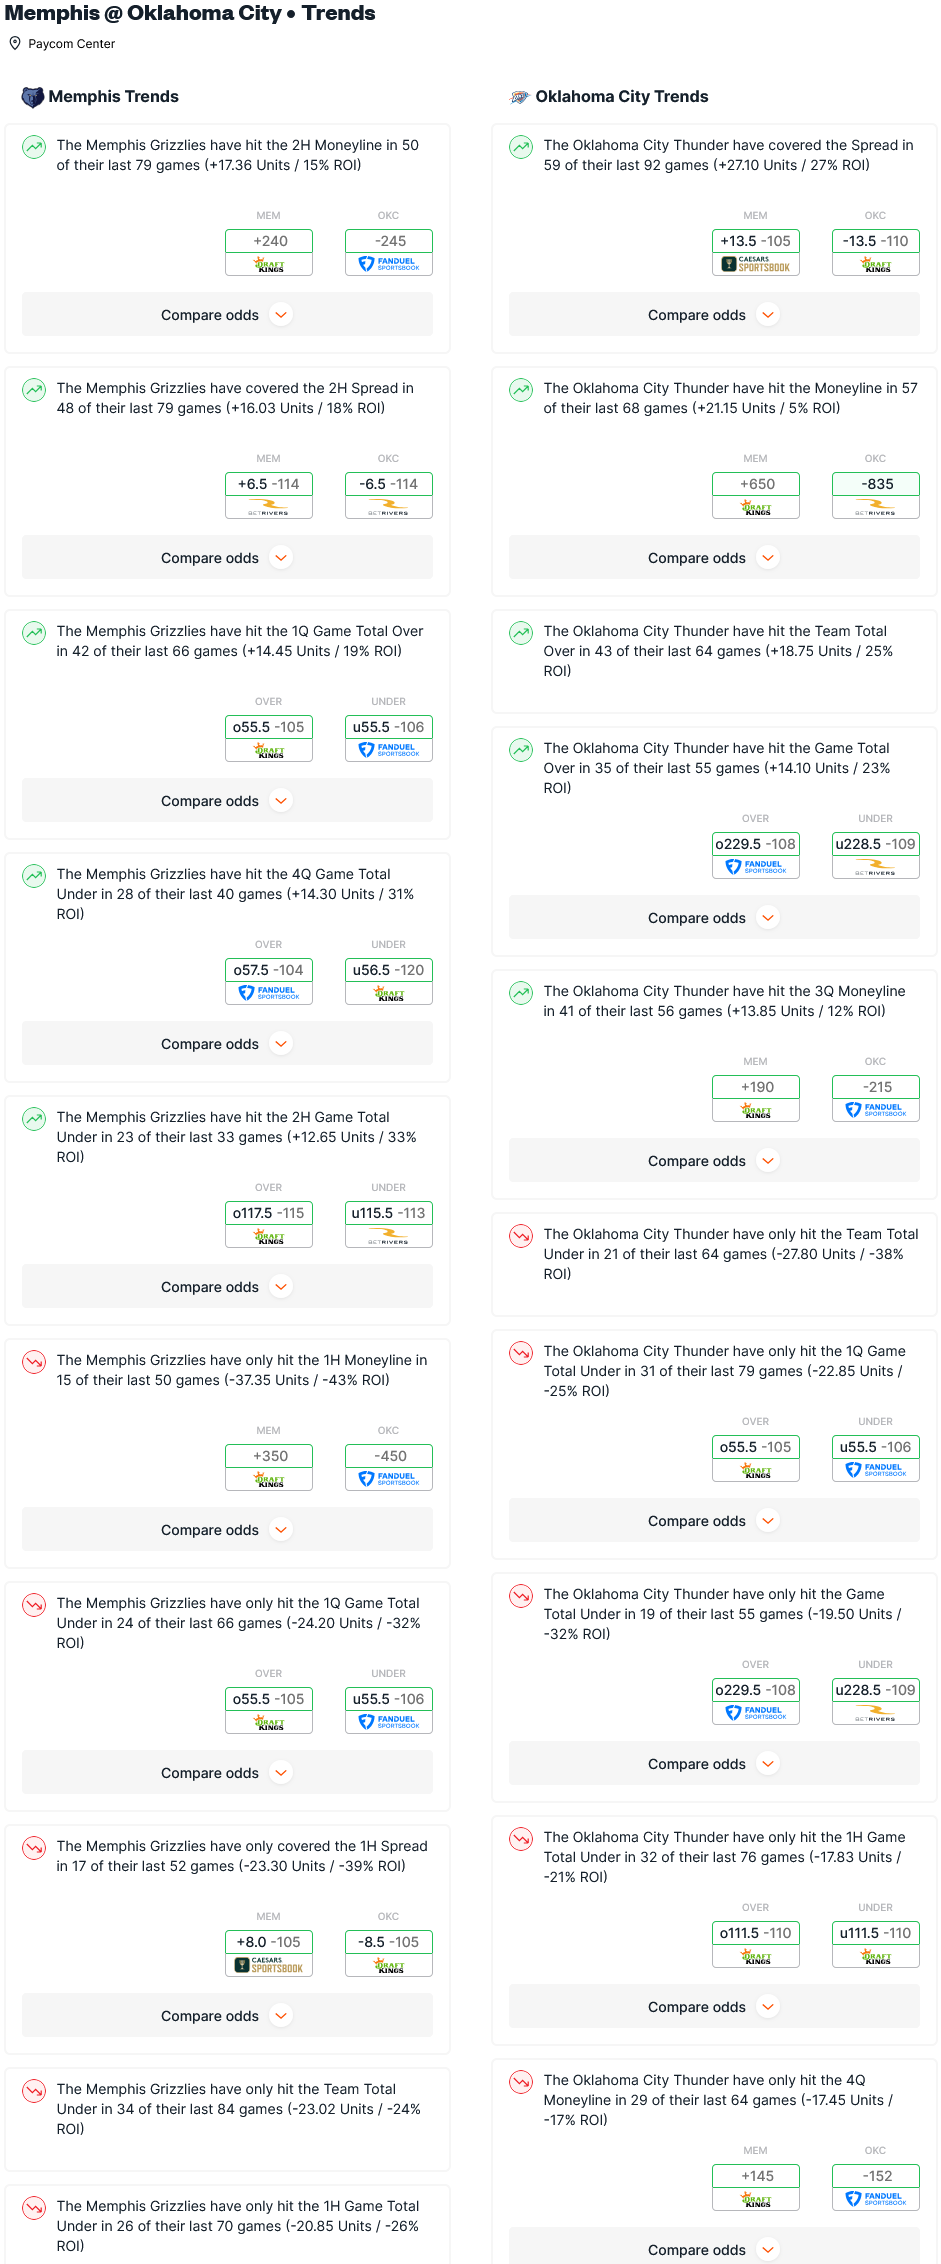Select DraftKings logo under MEM +240 odds
941x2264 pixels.
(x=269, y=264)
